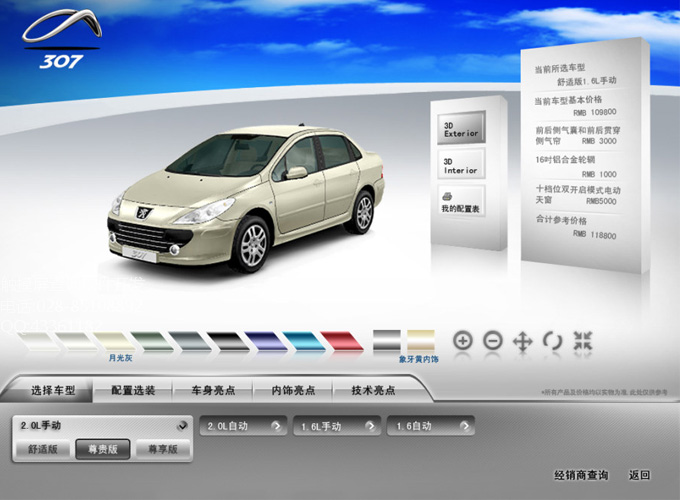Pick the grey-blue body color swatch

[190, 341]
